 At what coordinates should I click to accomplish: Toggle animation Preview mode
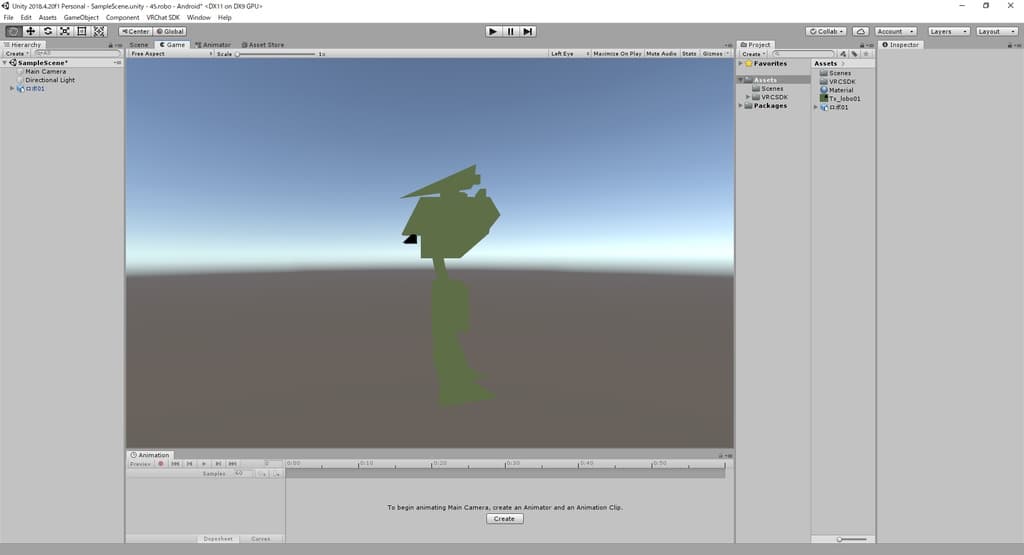pyautogui.click(x=140, y=464)
